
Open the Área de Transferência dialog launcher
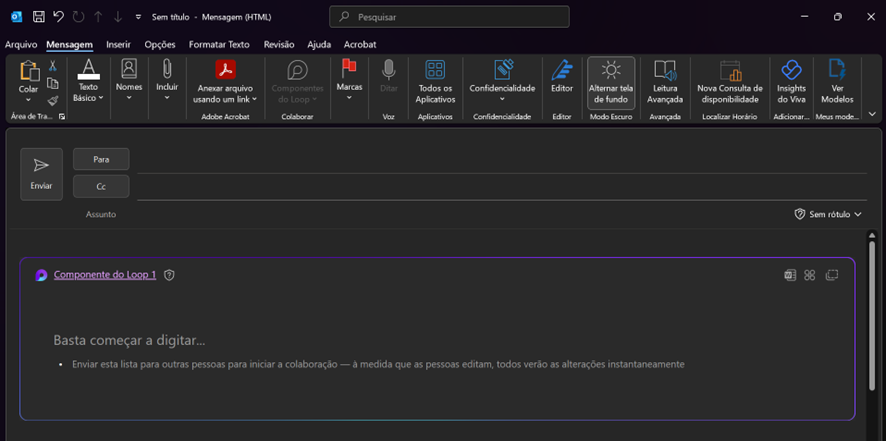pyautogui.click(x=62, y=116)
